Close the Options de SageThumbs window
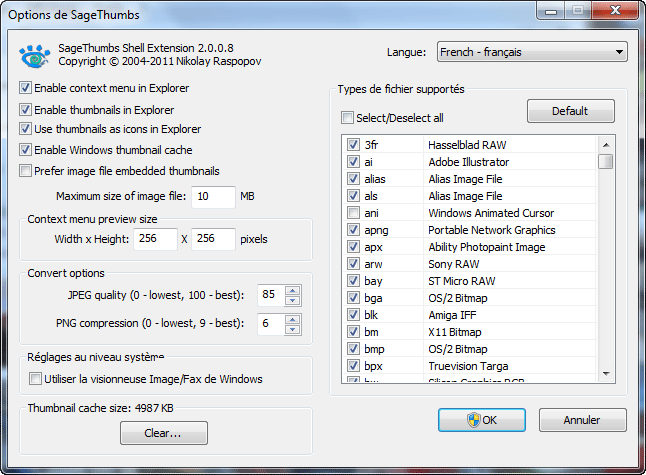 (616, 10)
